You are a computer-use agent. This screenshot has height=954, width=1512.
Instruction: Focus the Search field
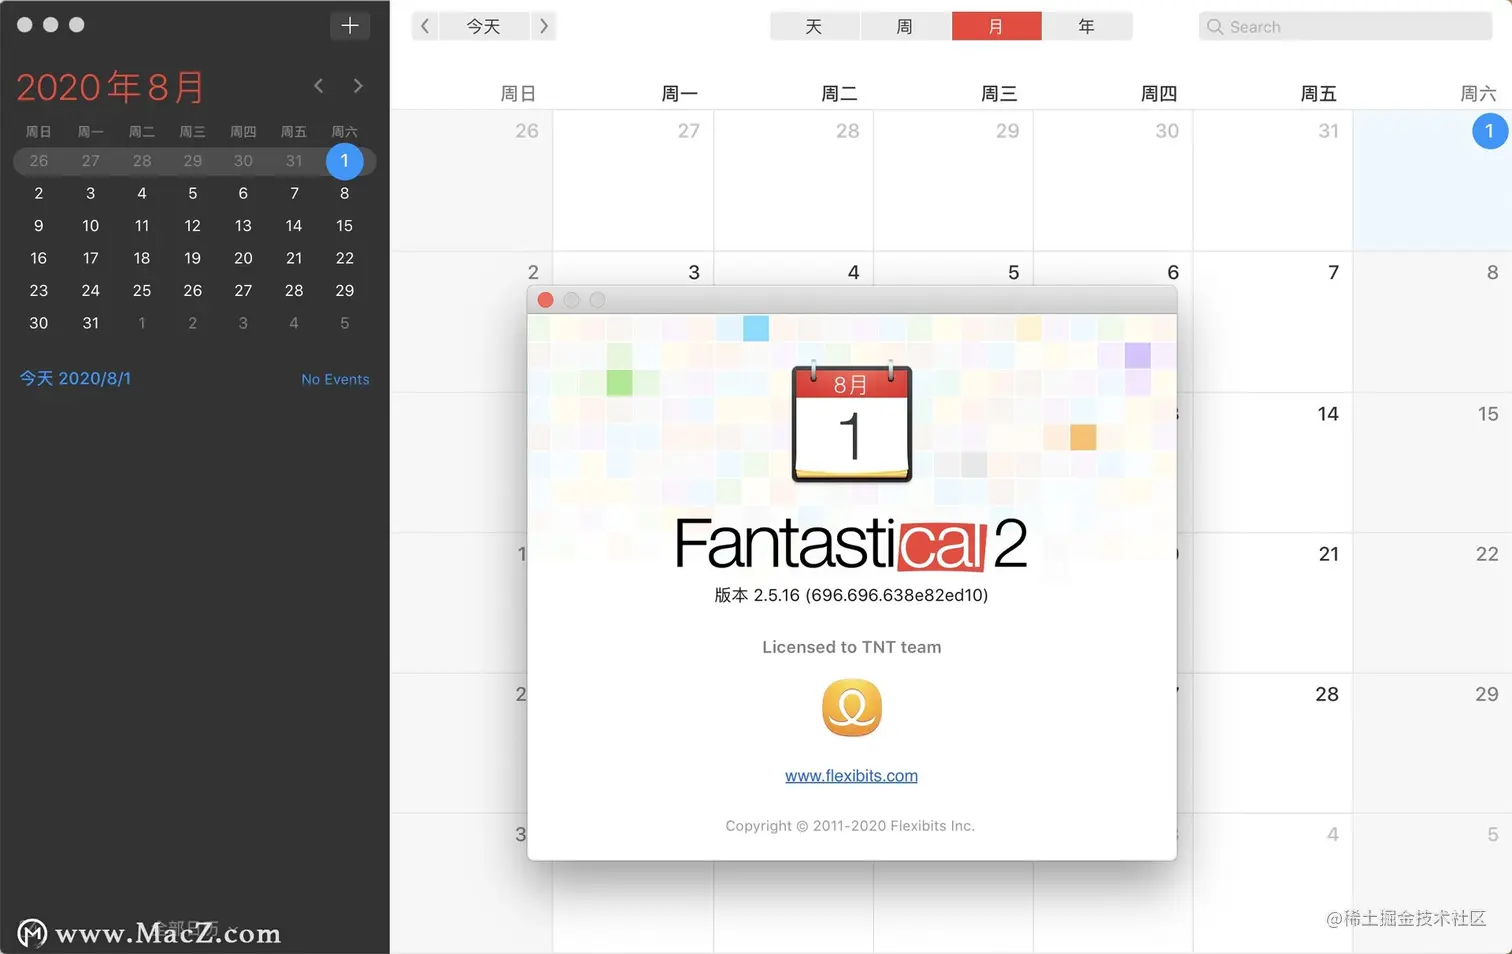1345,27
